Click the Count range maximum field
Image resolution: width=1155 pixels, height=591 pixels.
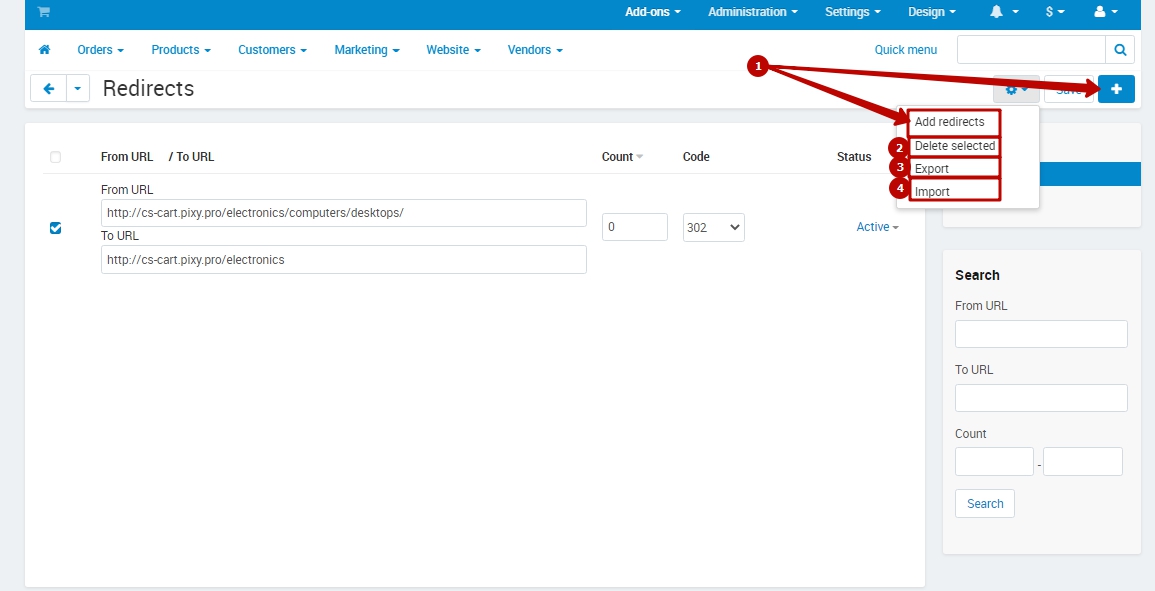(x=1083, y=462)
